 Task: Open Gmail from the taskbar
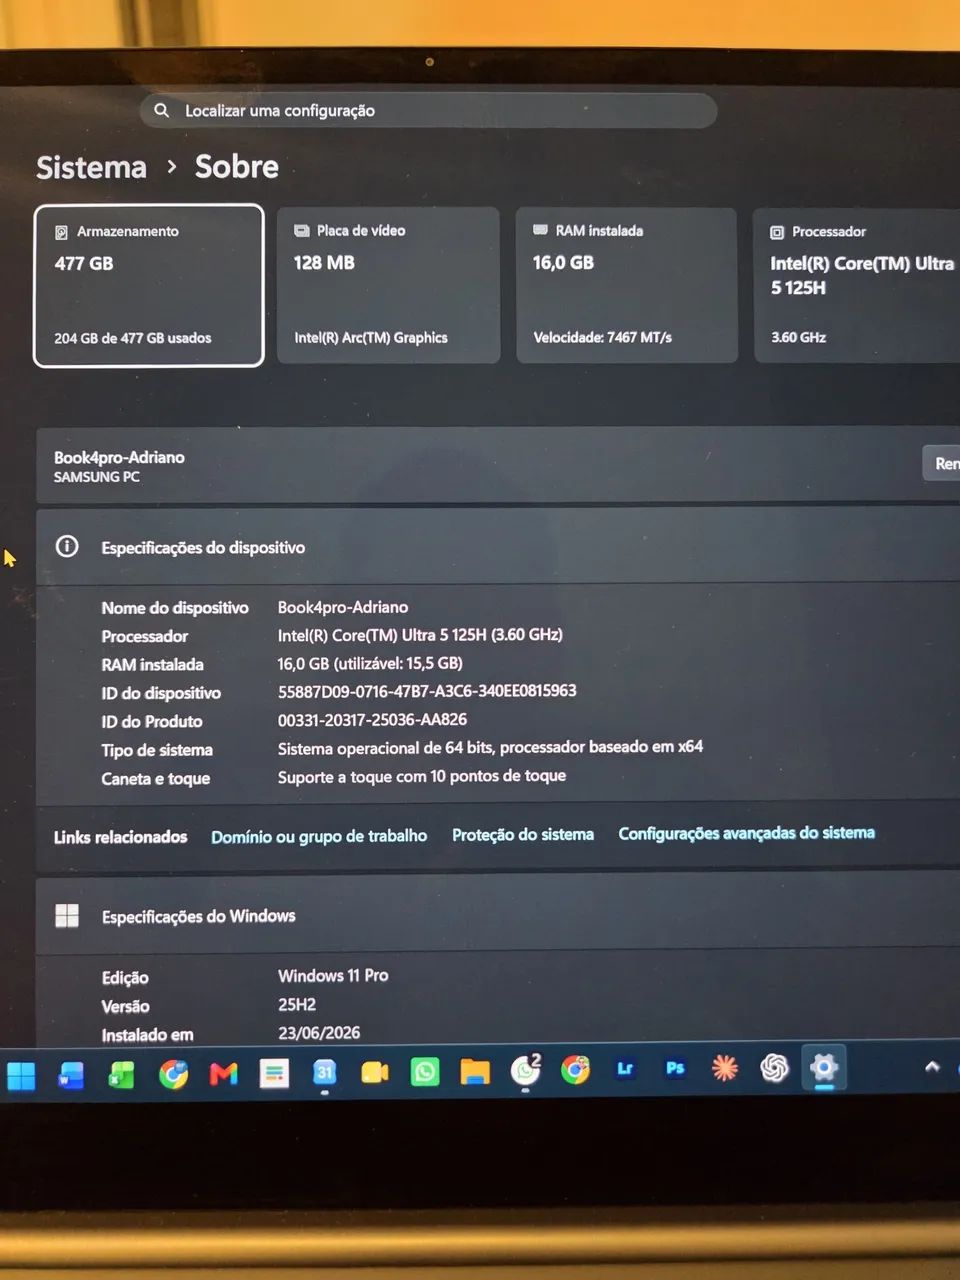click(224, 1075)
